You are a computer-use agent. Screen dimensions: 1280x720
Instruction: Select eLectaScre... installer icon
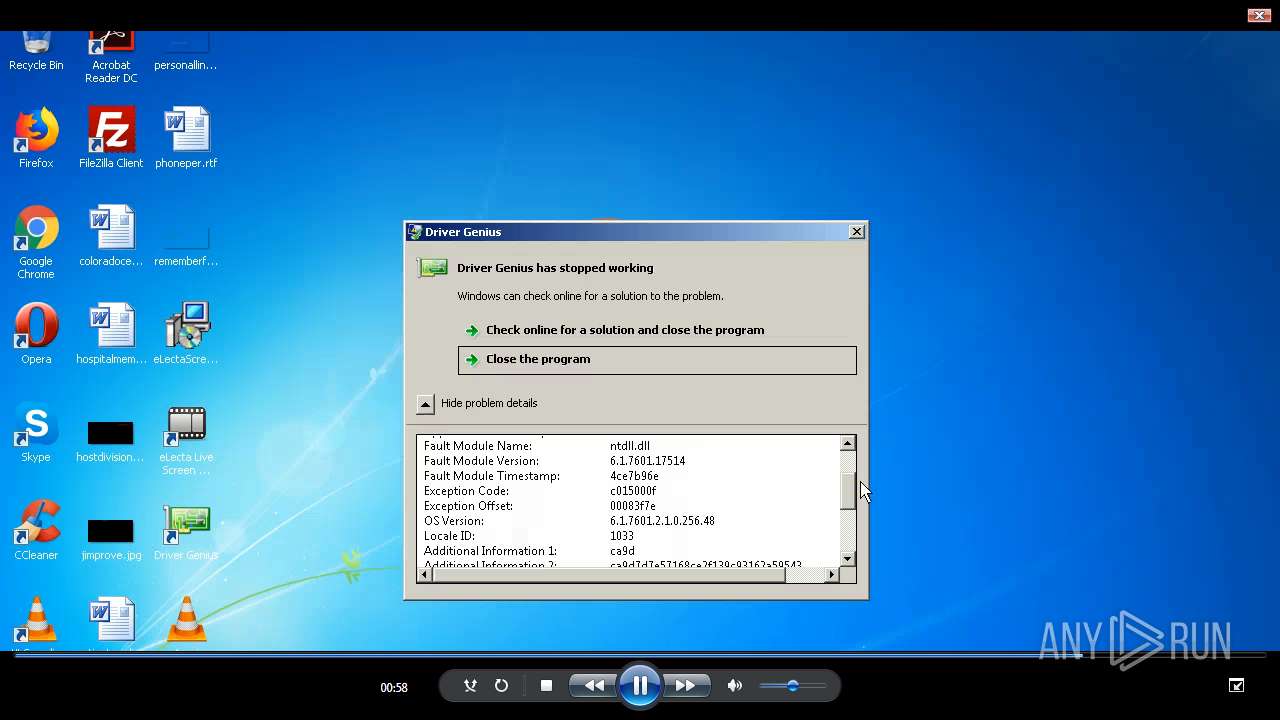[186, 334]
